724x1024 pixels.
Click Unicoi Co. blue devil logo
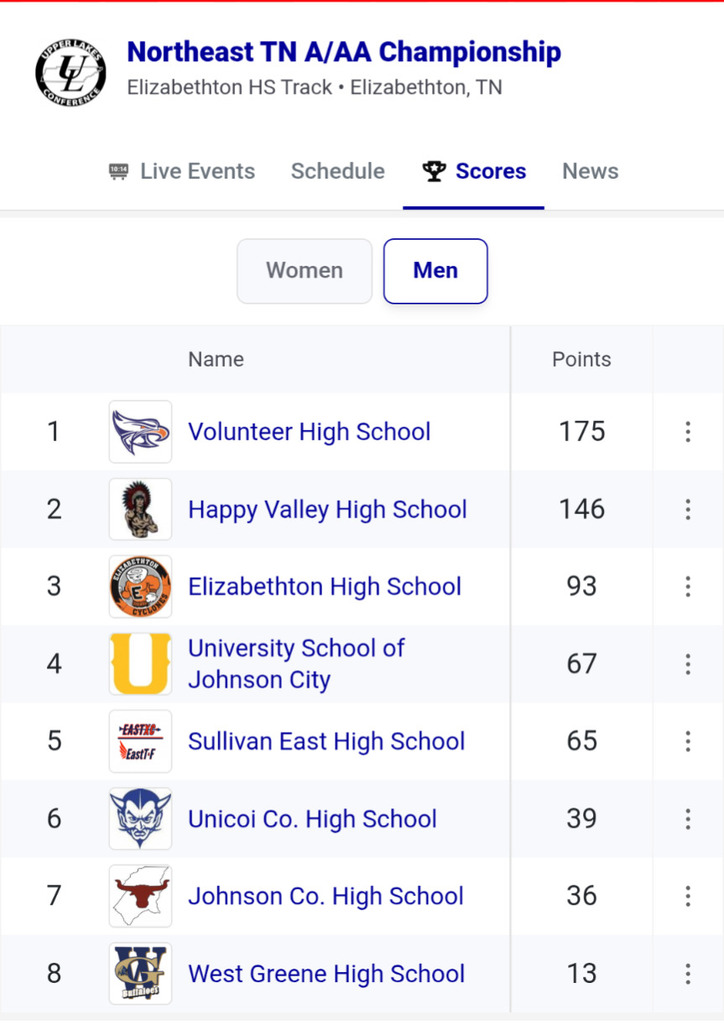click(x=140, y=819)
